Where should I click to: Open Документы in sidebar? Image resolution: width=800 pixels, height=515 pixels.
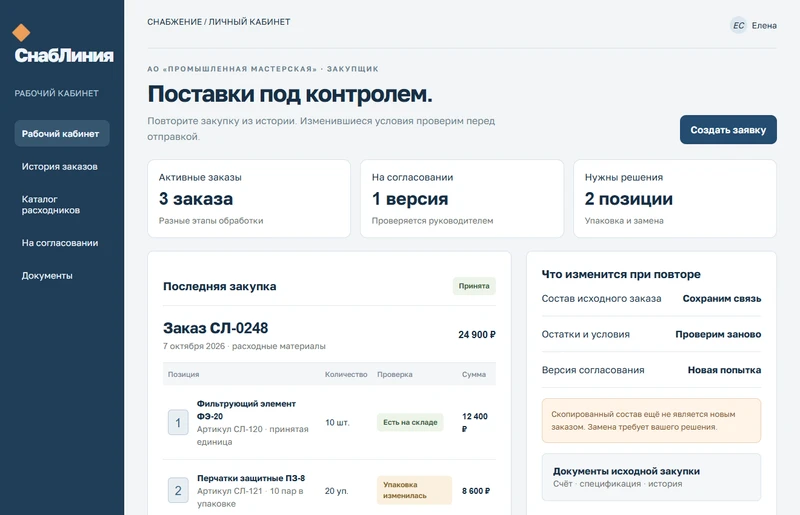62,276
